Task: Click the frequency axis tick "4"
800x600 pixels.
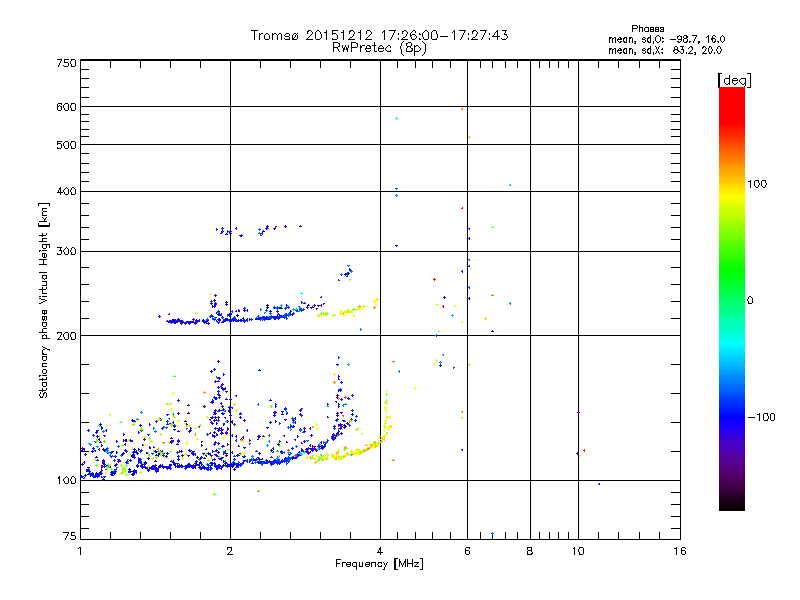Action: pyautogui.click(x=380, y=551)
